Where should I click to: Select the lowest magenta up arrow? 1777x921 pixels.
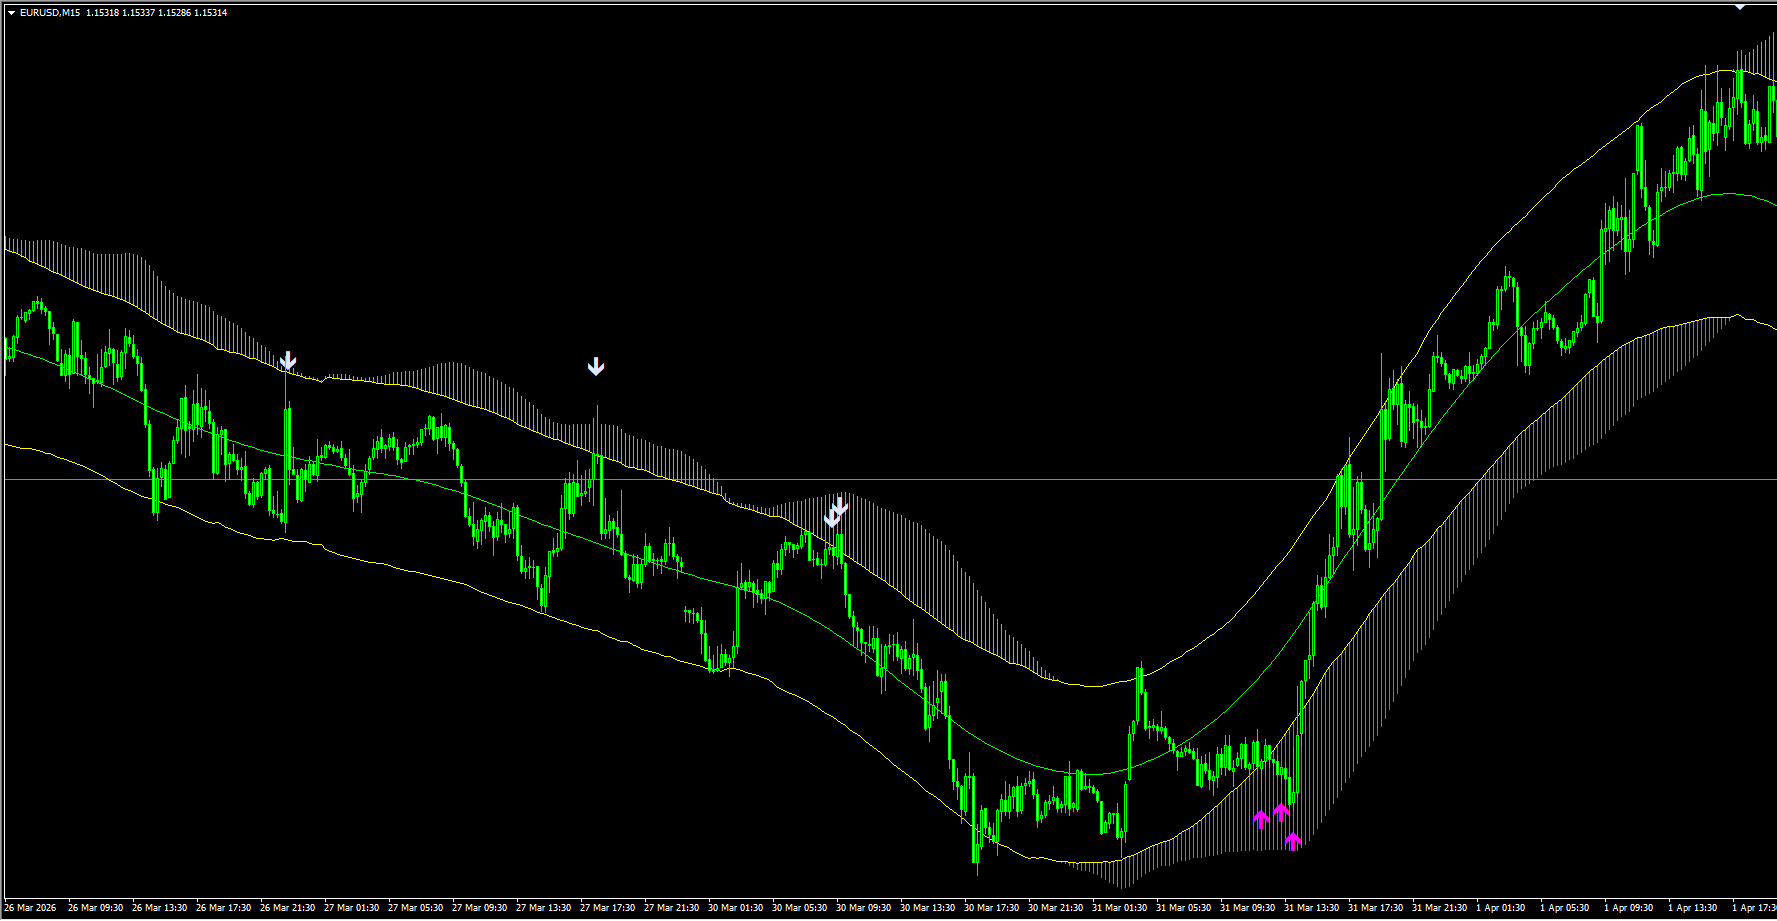coord(1293,841)
